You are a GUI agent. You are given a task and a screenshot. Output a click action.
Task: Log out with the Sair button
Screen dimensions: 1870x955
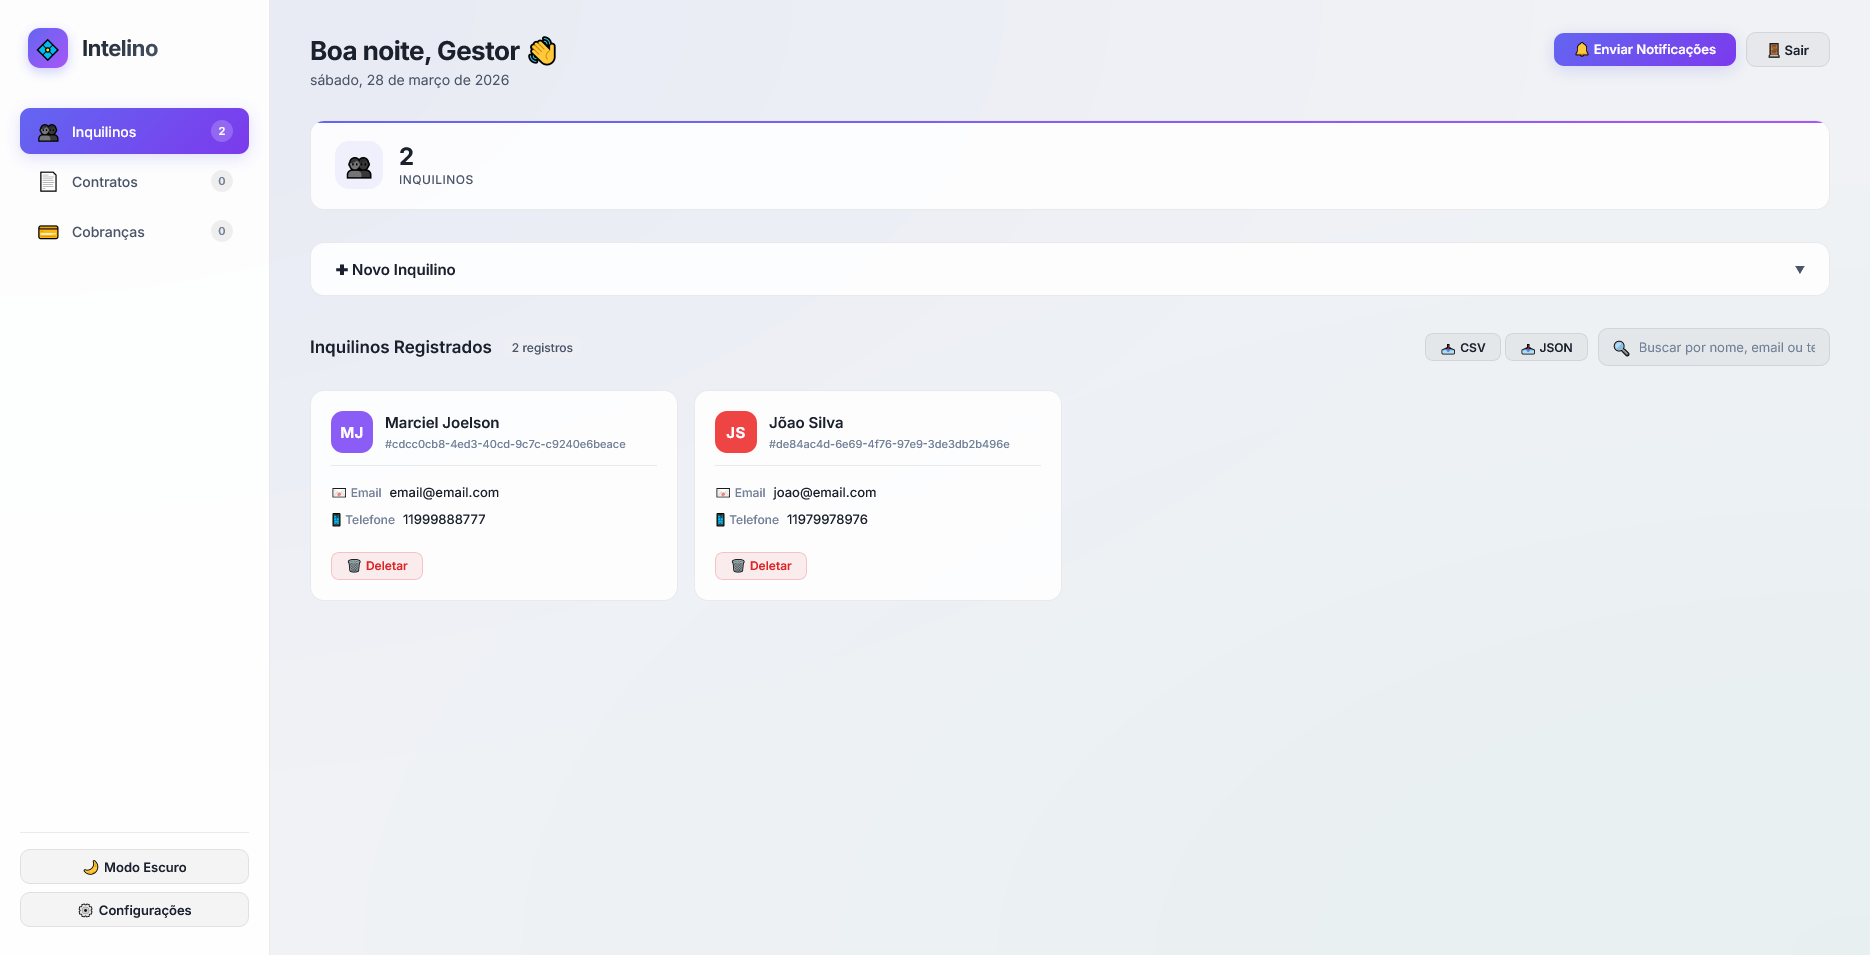1787,50
